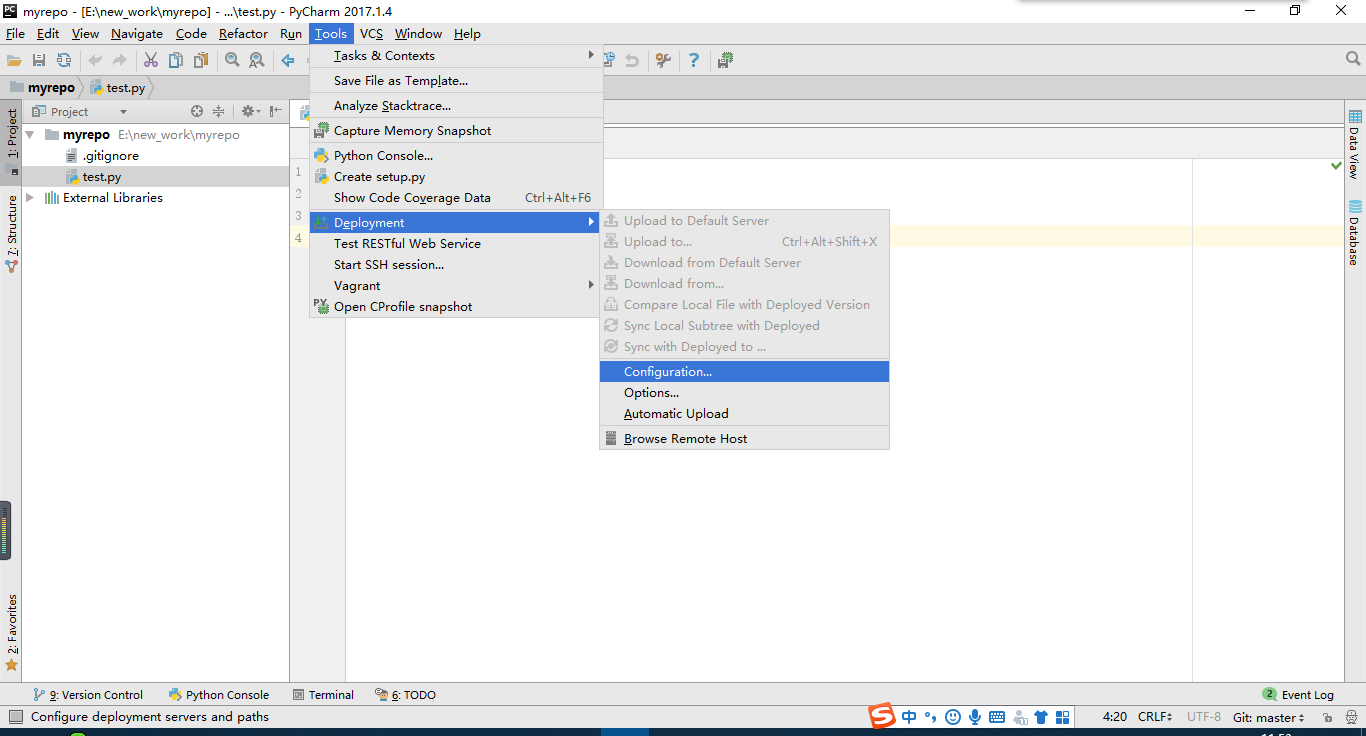The width and height of the screenshot is (1366, 736).
Task: Expand the Vagrant submenu
Action: (x=456, y=286)
